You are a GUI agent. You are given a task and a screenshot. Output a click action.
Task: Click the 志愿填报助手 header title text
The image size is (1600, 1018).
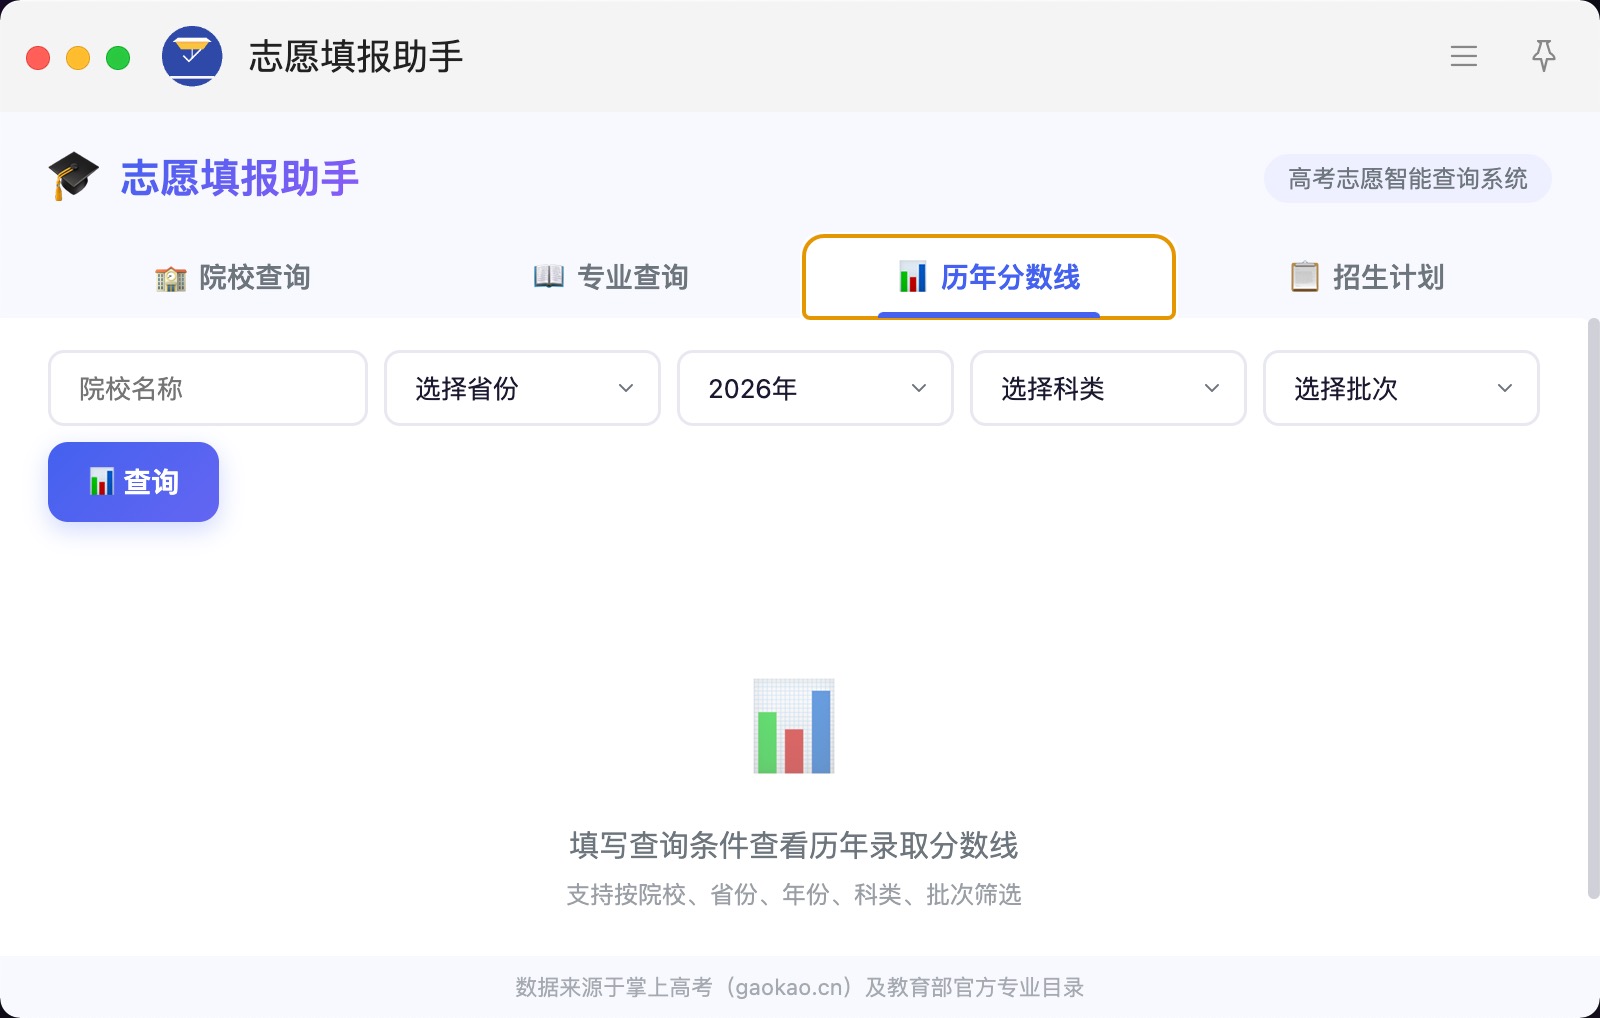coord(240,178)
